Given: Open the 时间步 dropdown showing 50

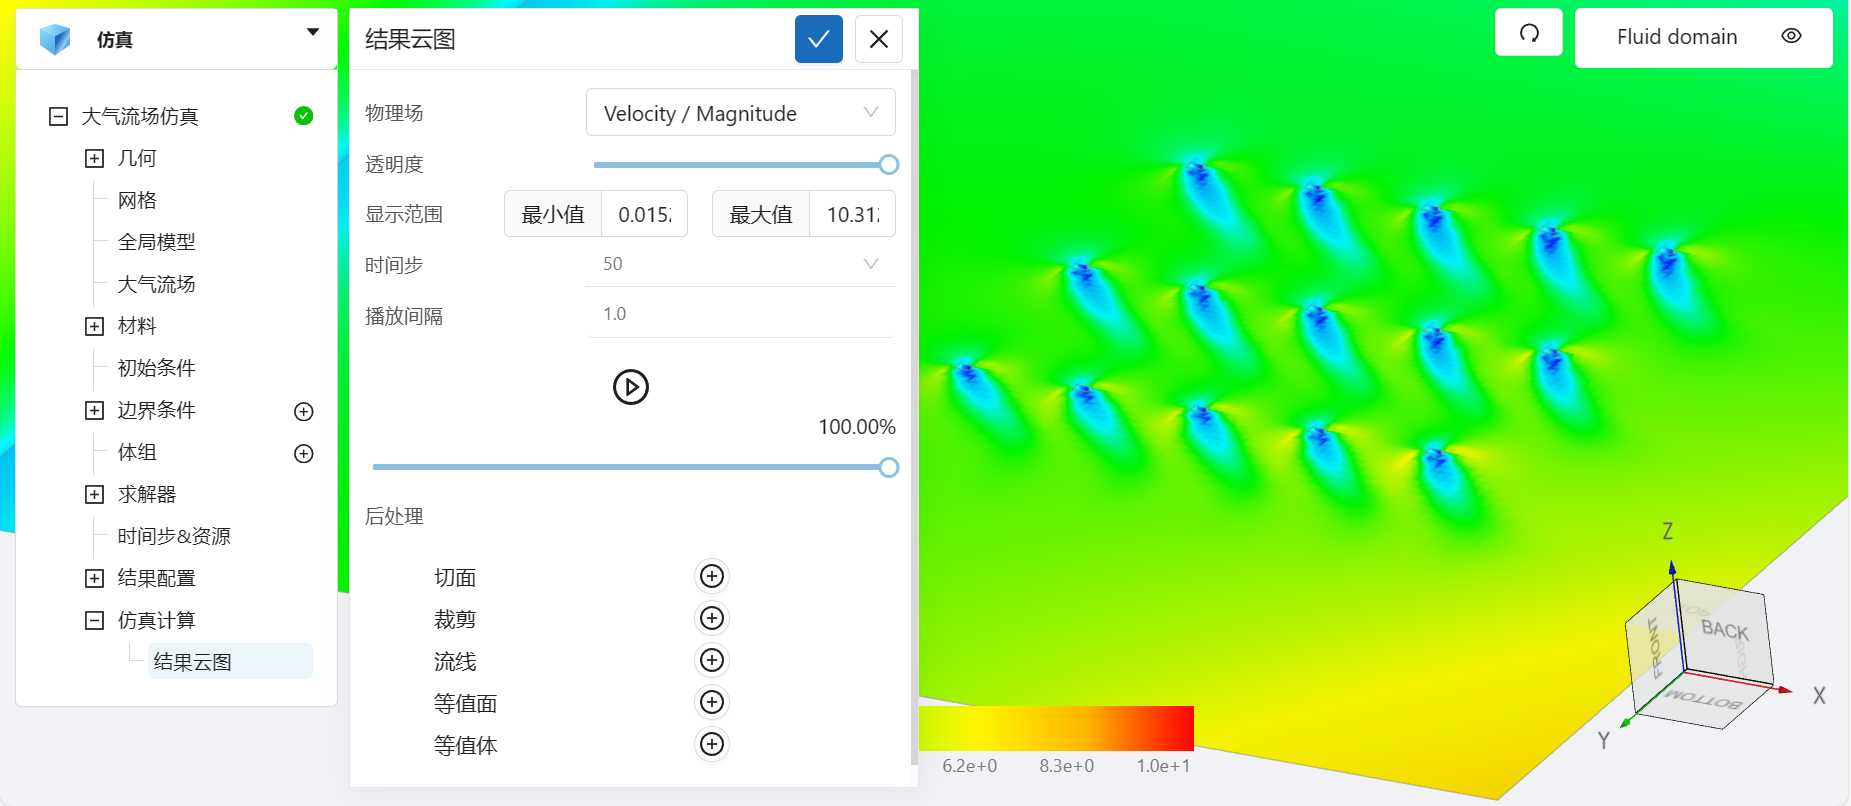Looking at the screenshot, I should (x=740, y=264).
